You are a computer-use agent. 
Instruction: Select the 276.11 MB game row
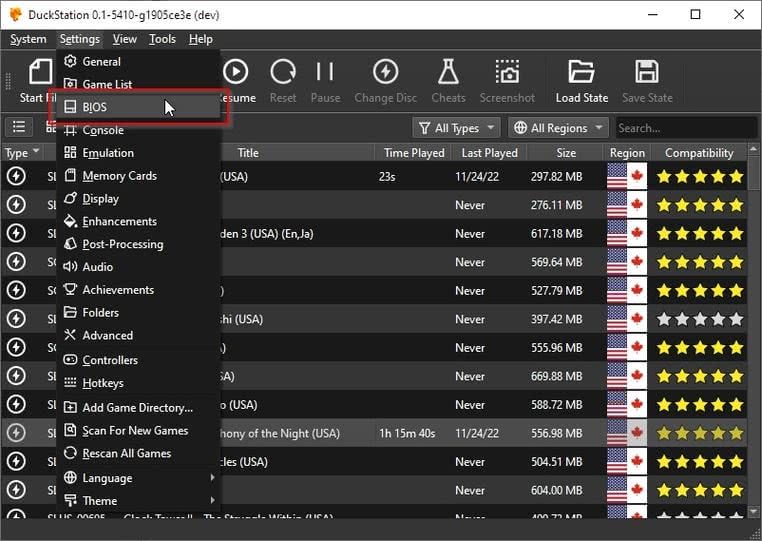pyautogui.click(x=374, y=205)
